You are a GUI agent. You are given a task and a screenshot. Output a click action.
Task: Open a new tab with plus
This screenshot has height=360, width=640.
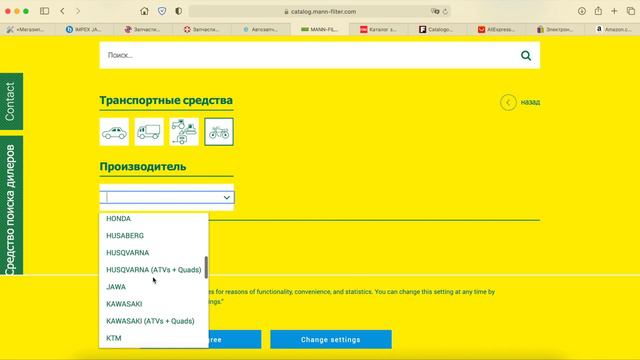click(614, 11)
